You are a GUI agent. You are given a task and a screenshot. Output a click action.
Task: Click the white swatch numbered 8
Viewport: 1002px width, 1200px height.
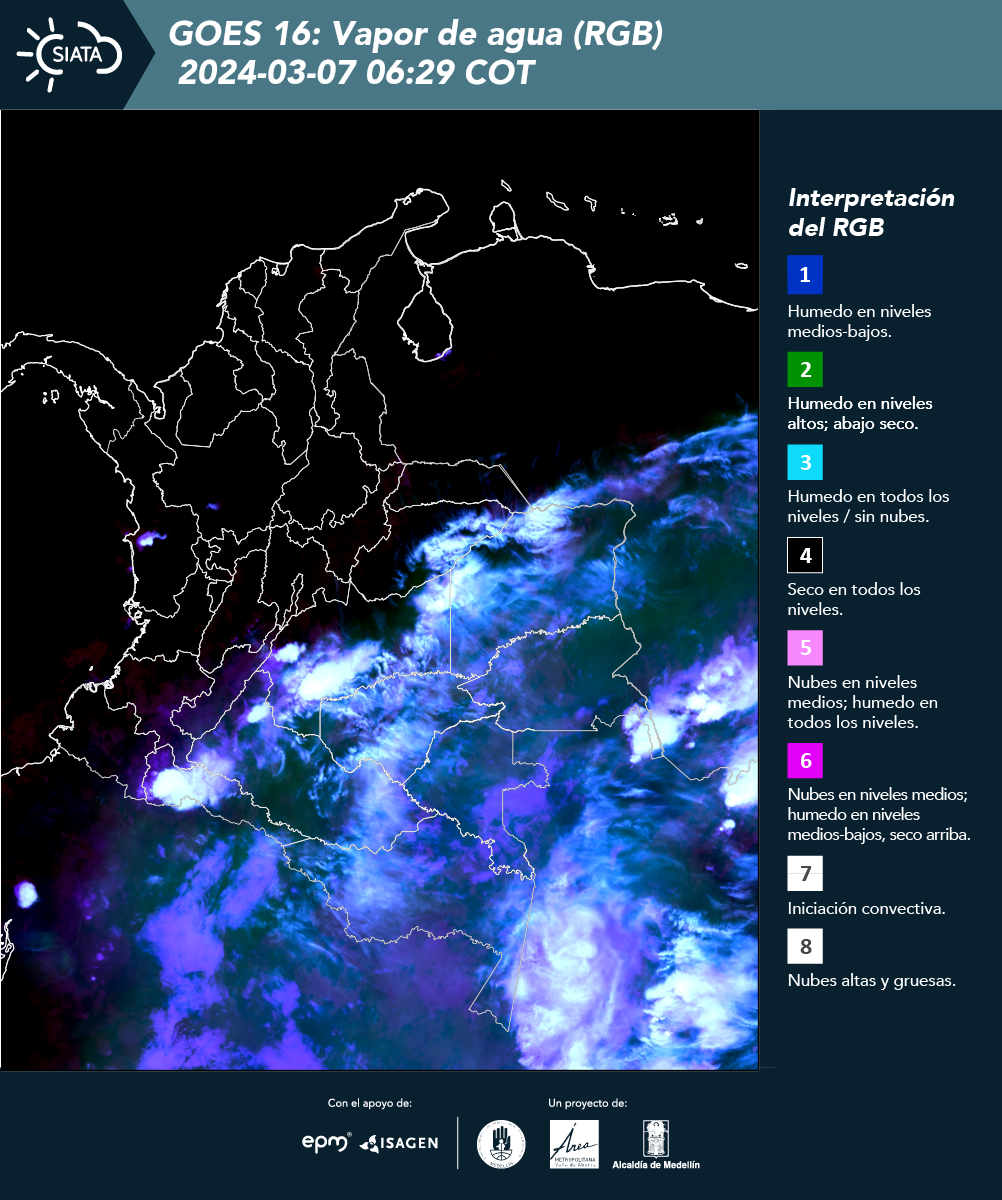(805, 946)
